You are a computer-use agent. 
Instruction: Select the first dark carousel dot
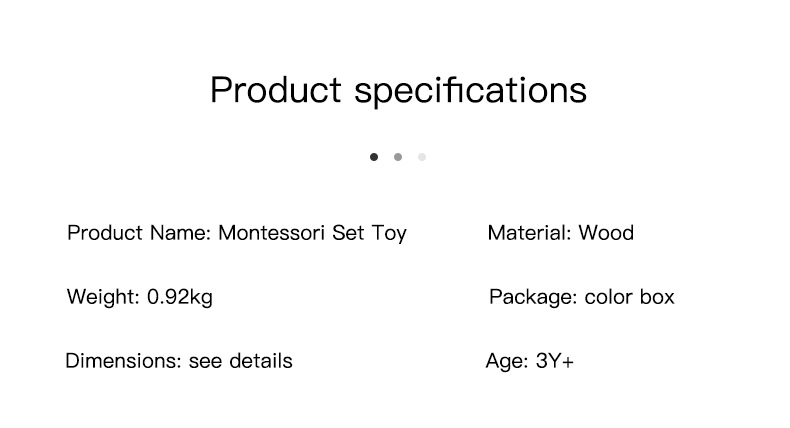pyautogui.click(x=374, y=157)
